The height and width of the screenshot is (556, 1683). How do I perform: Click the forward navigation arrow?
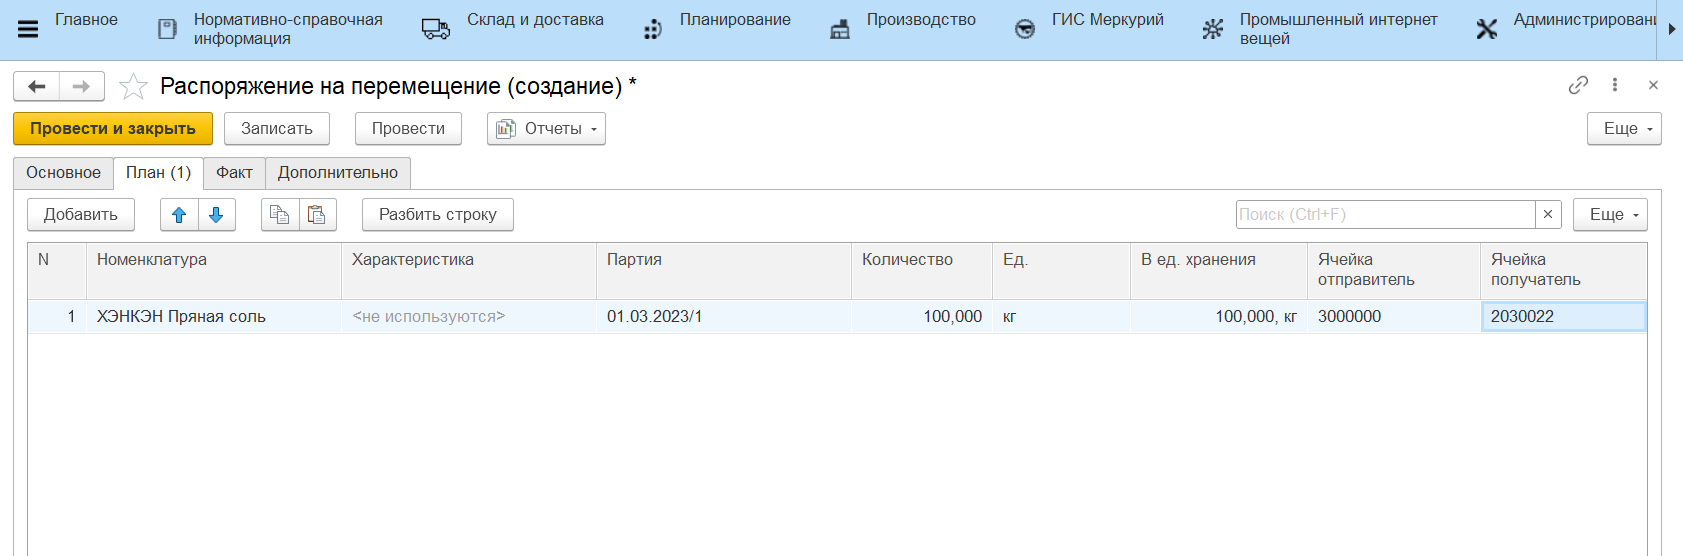(82, 87)
